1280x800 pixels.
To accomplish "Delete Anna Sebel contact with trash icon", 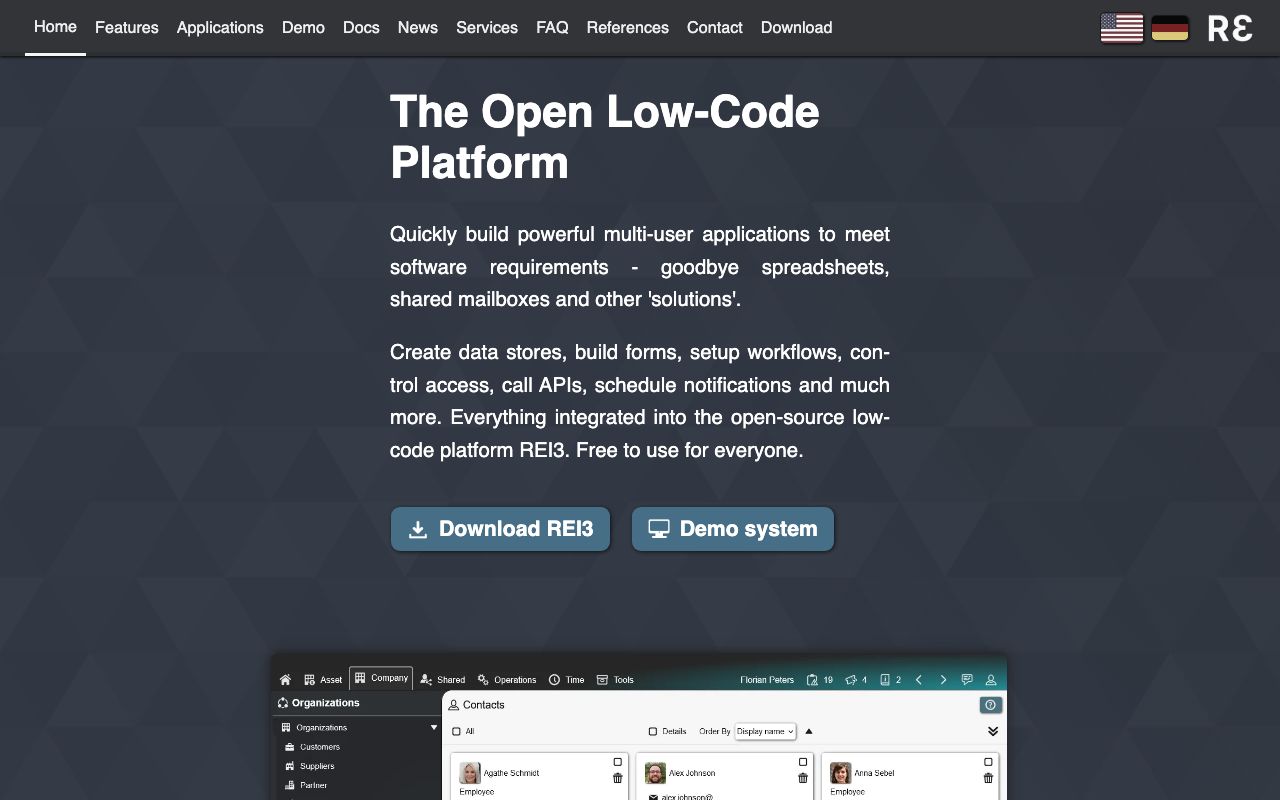I will 988,778.
